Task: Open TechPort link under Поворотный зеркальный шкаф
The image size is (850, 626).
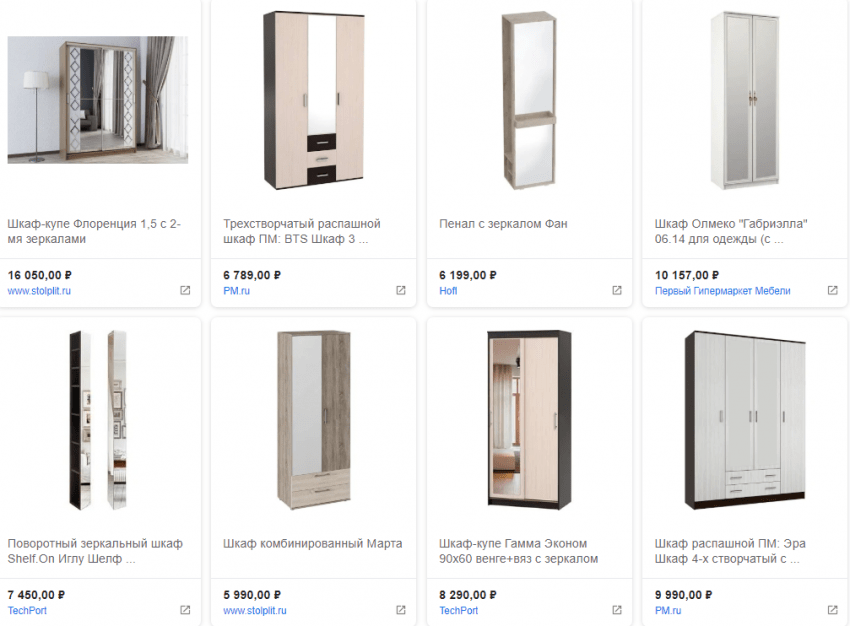Action: point(27,610)
